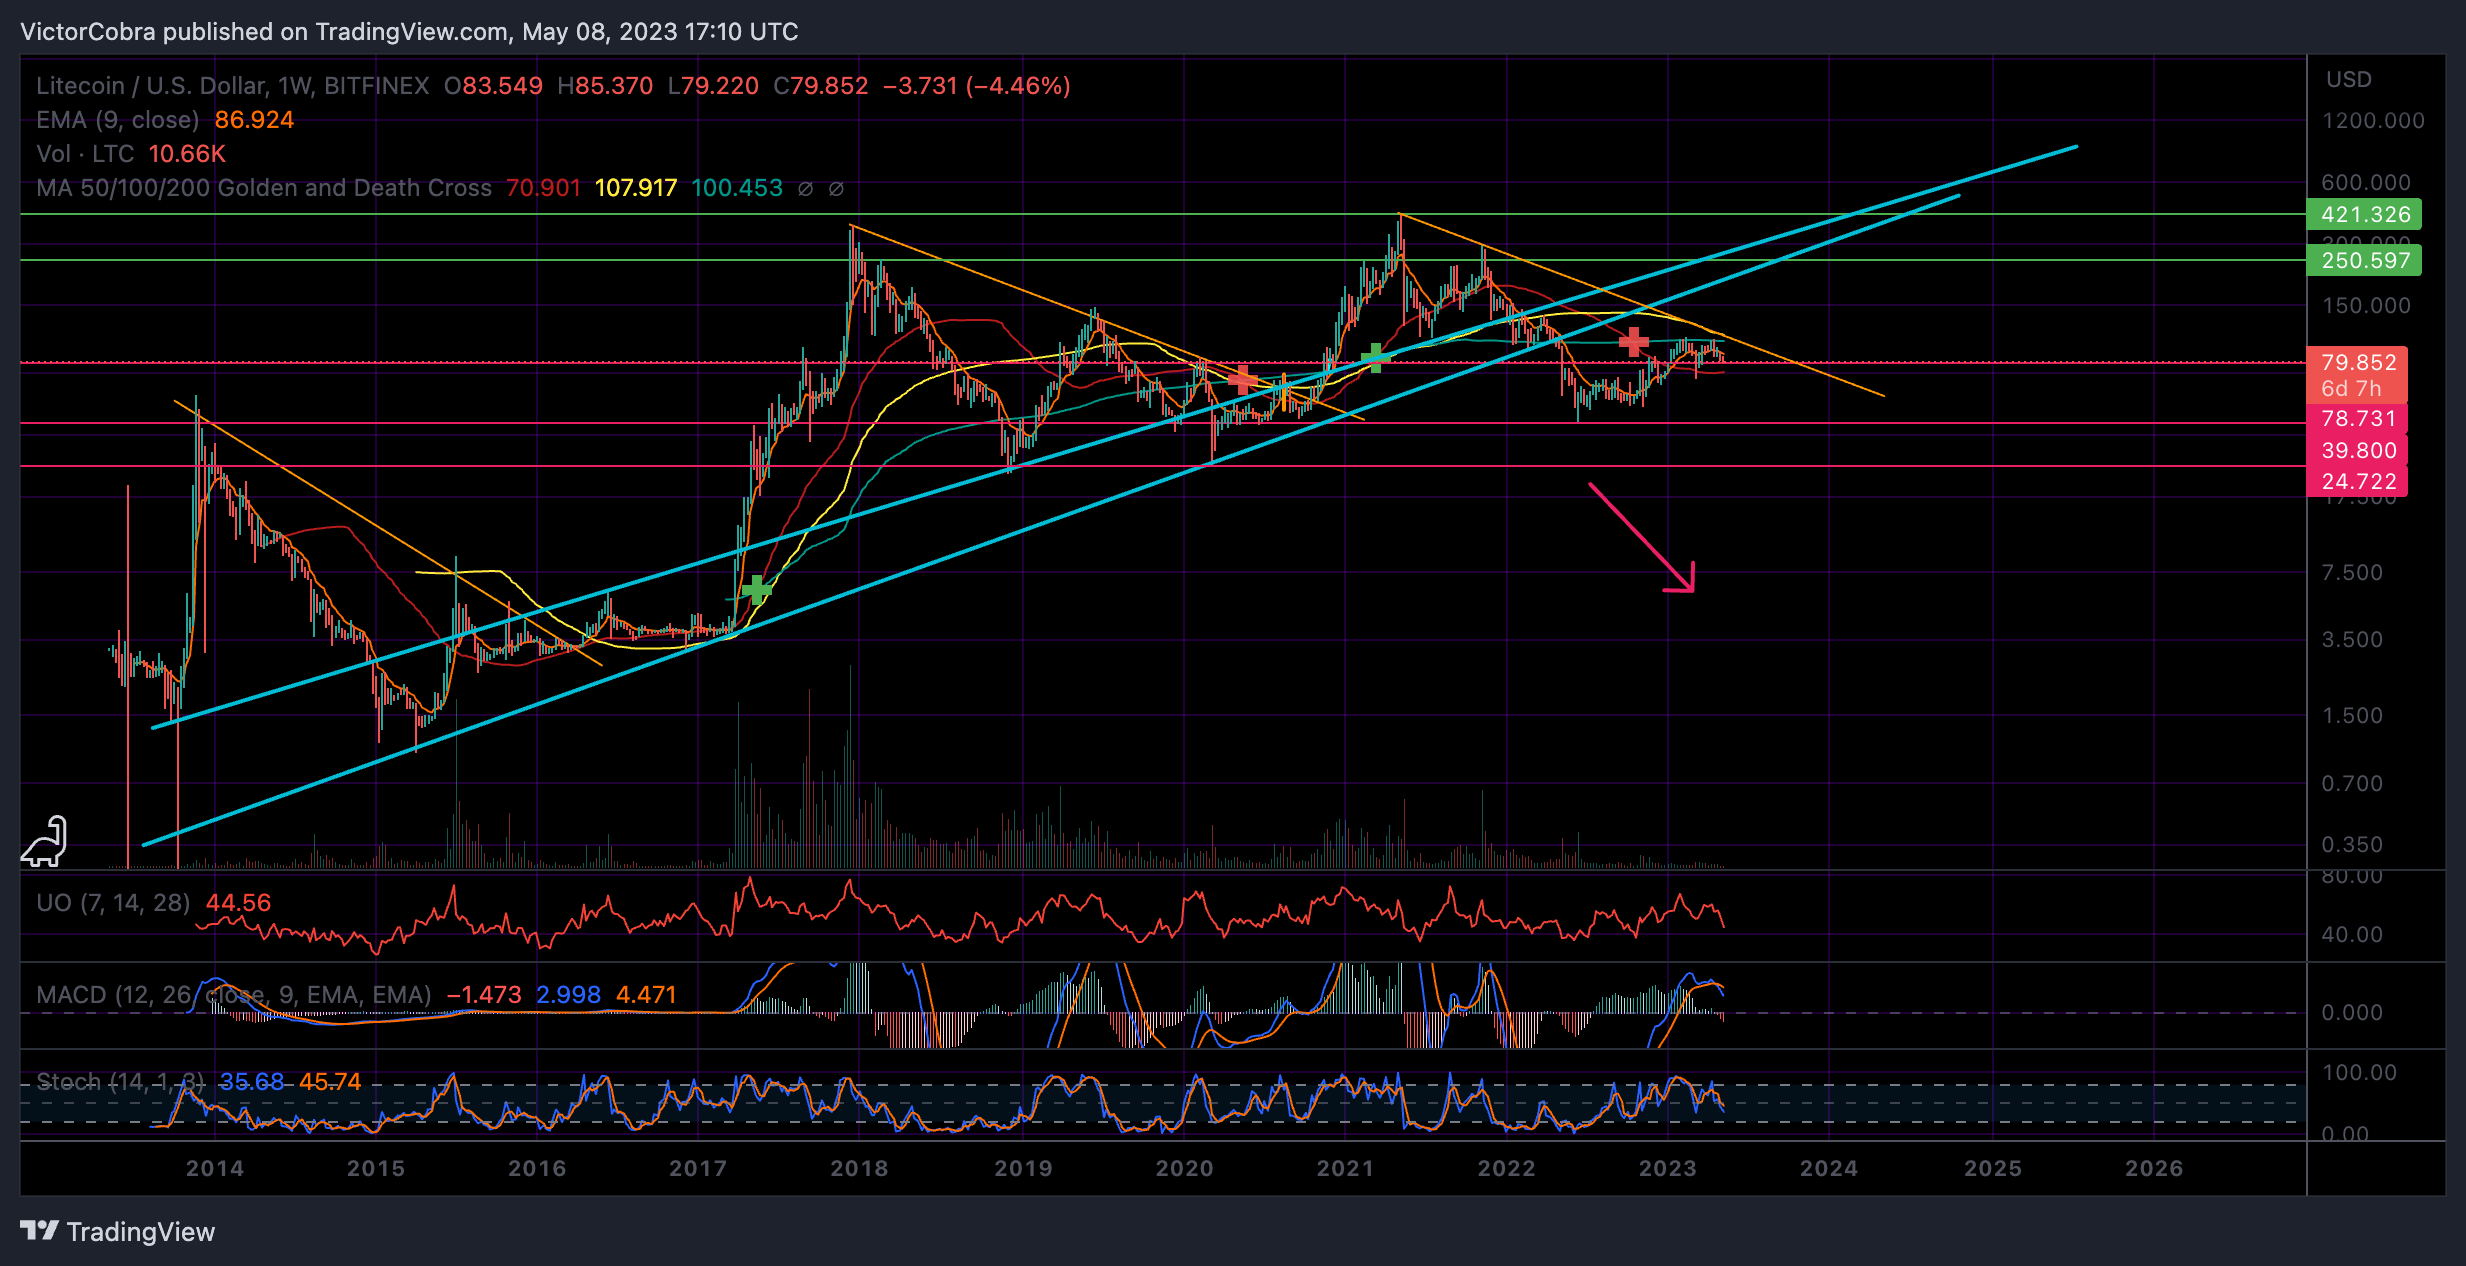This screenshot has width=2466, height=1266.
Task: Click the VictorCobra published header text
Action: pos(409,32)
